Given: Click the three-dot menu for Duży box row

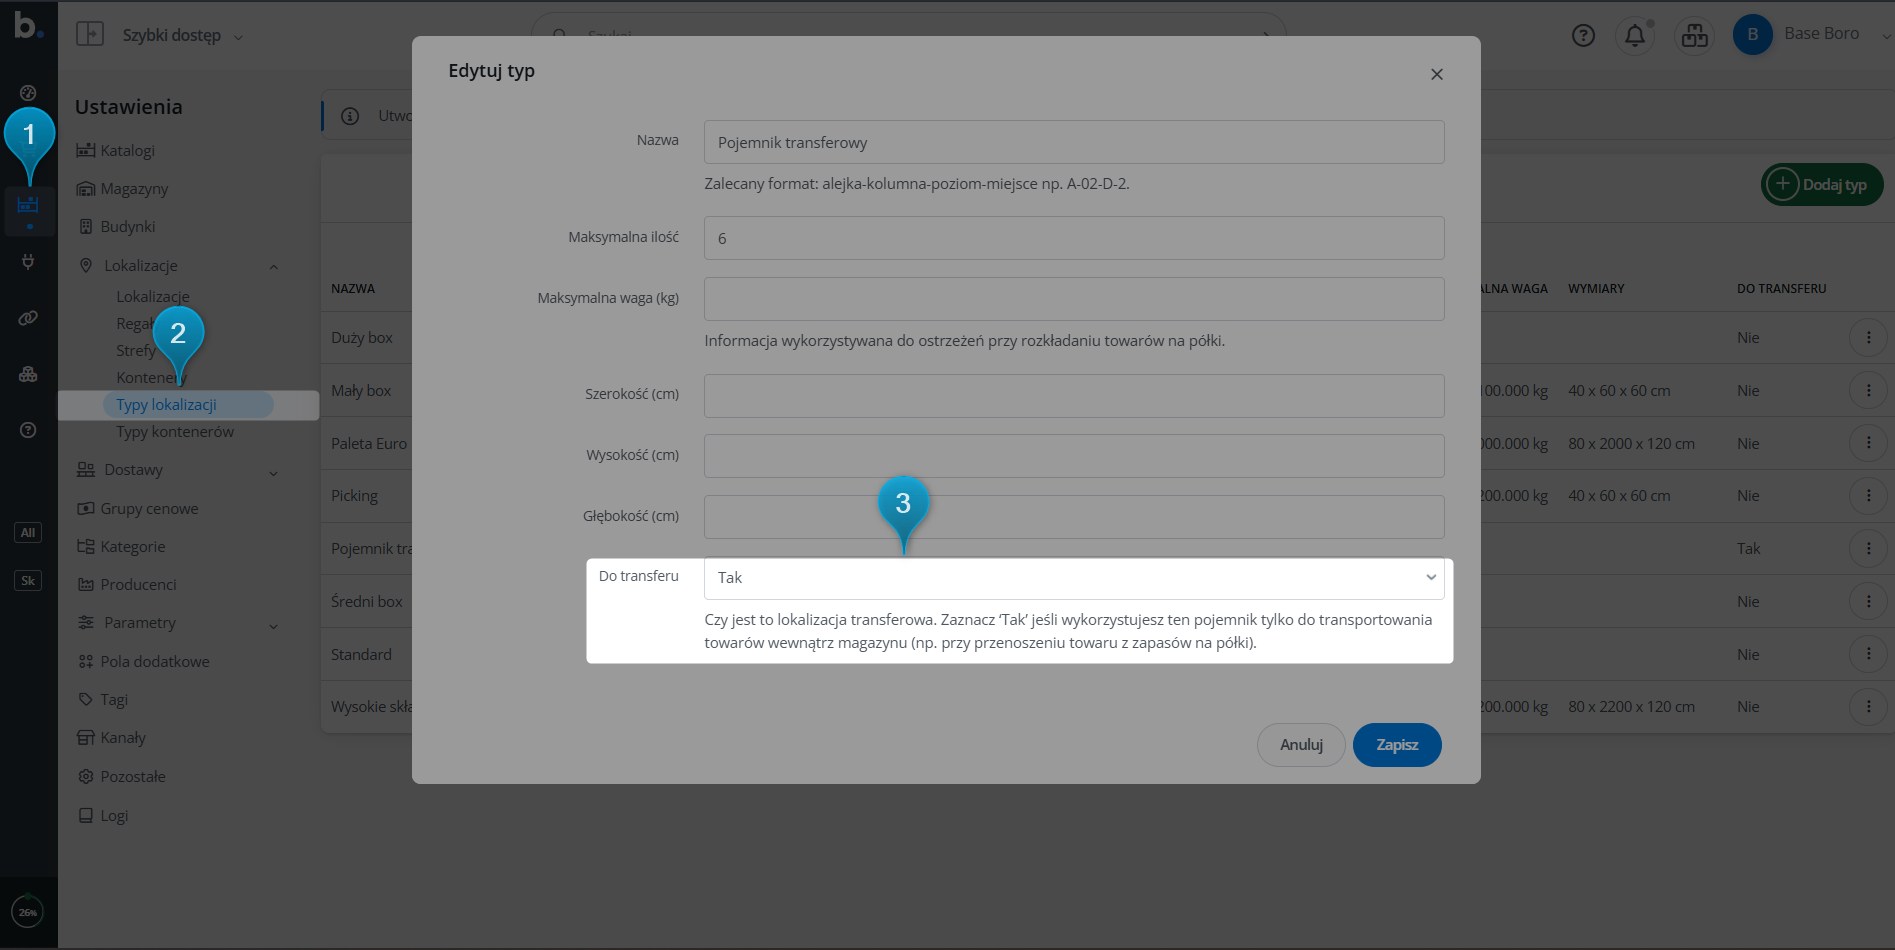Looking at the screenshot, I should (1867, 338).
